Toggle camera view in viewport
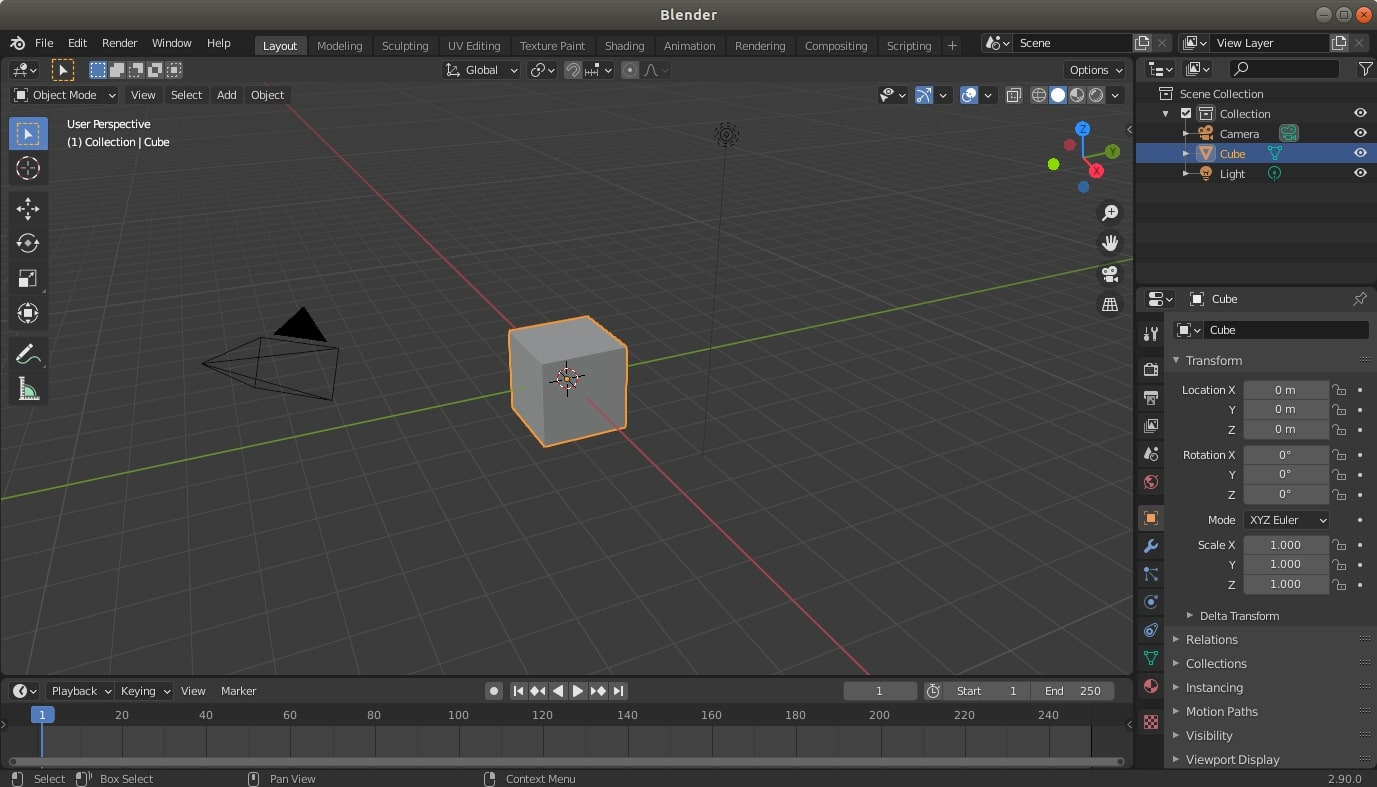Viewport: 1377px width, 787px height. pyautogui.click(x=1109, y=274)
